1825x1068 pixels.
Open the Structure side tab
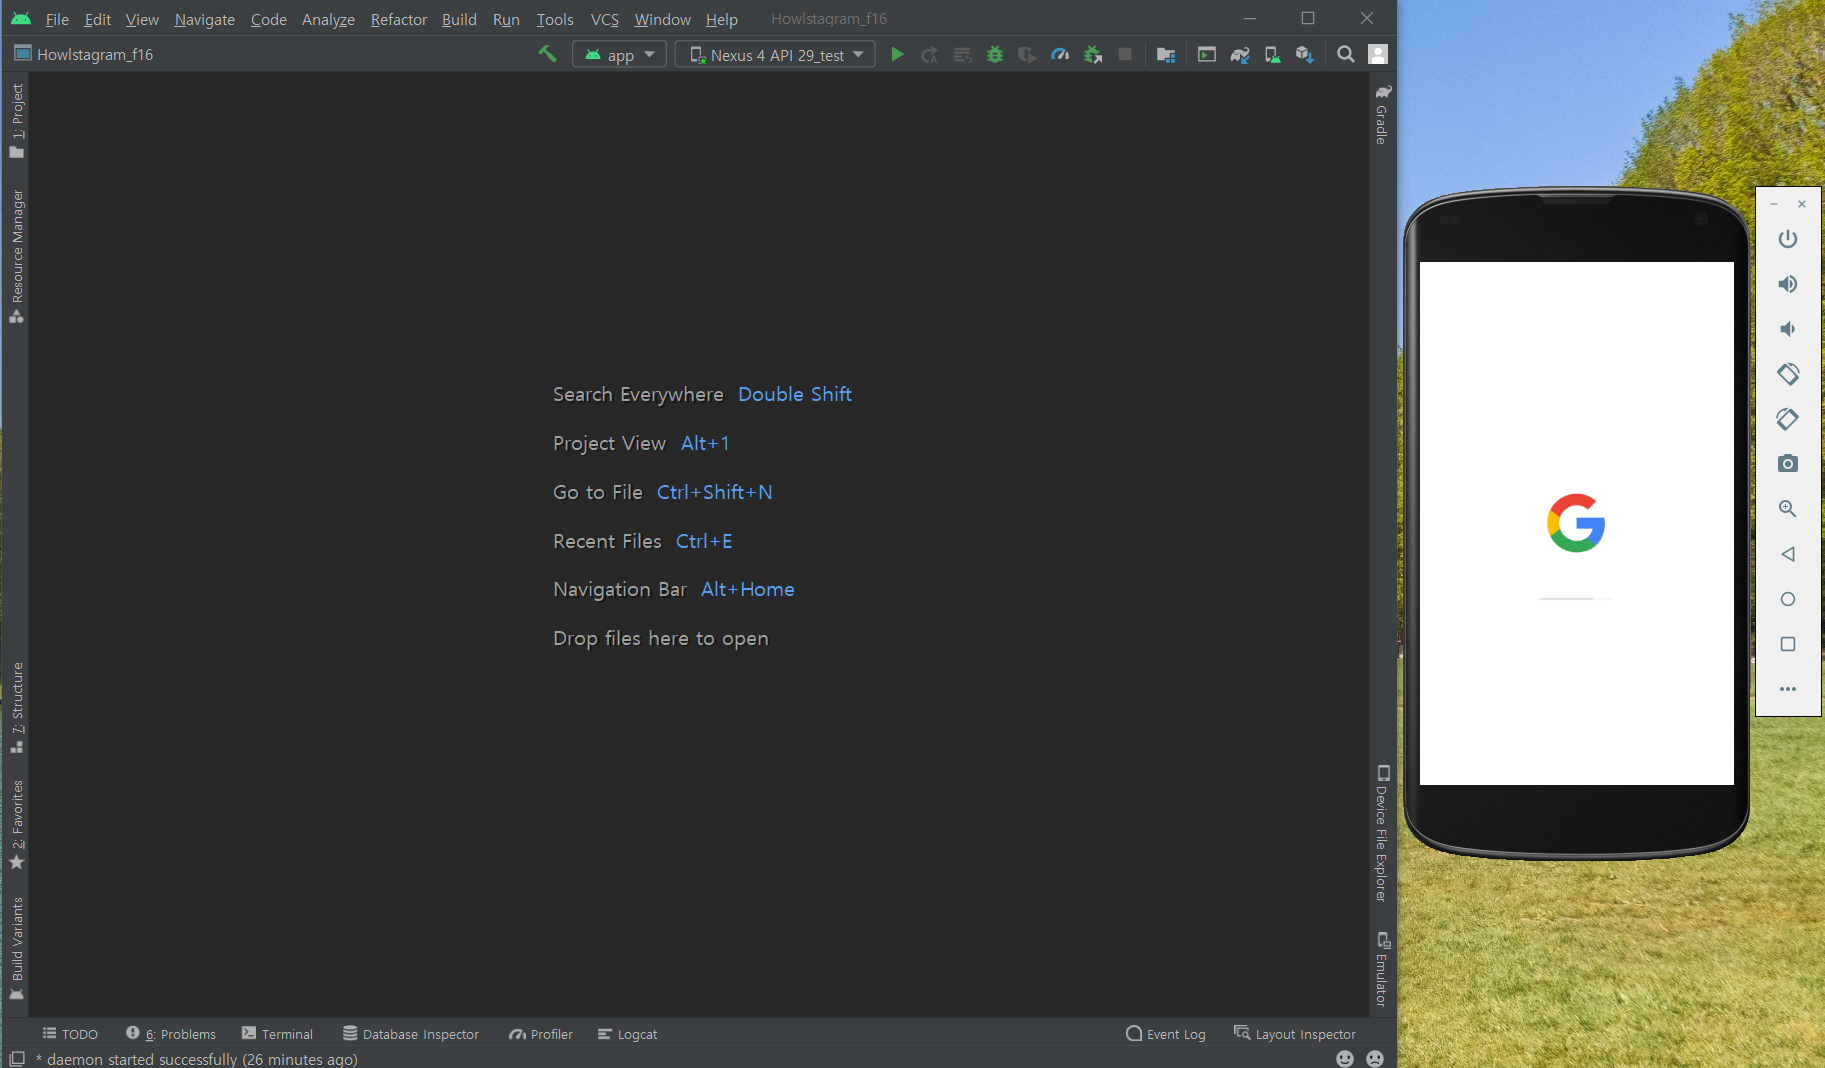point(16,707)
